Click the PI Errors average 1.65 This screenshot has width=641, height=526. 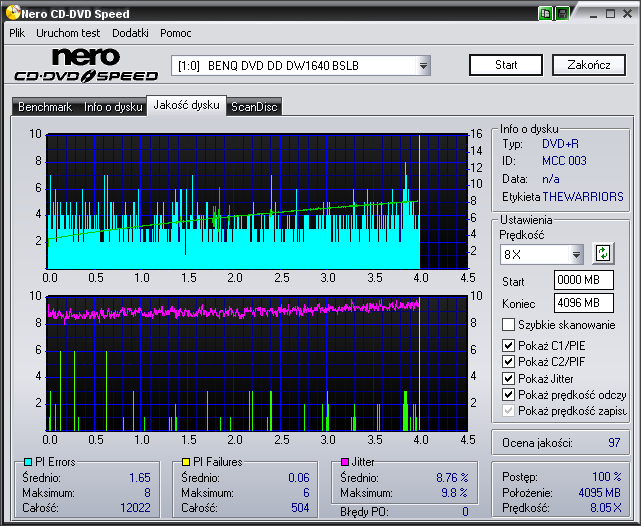[140, 477]
